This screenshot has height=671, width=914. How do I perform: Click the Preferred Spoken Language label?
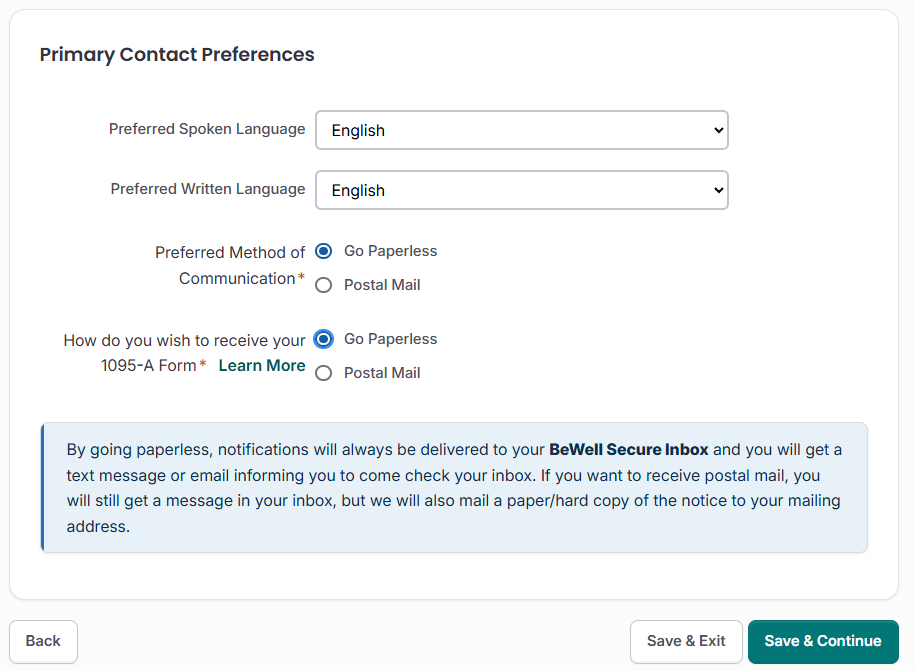[x=207, y=129]
